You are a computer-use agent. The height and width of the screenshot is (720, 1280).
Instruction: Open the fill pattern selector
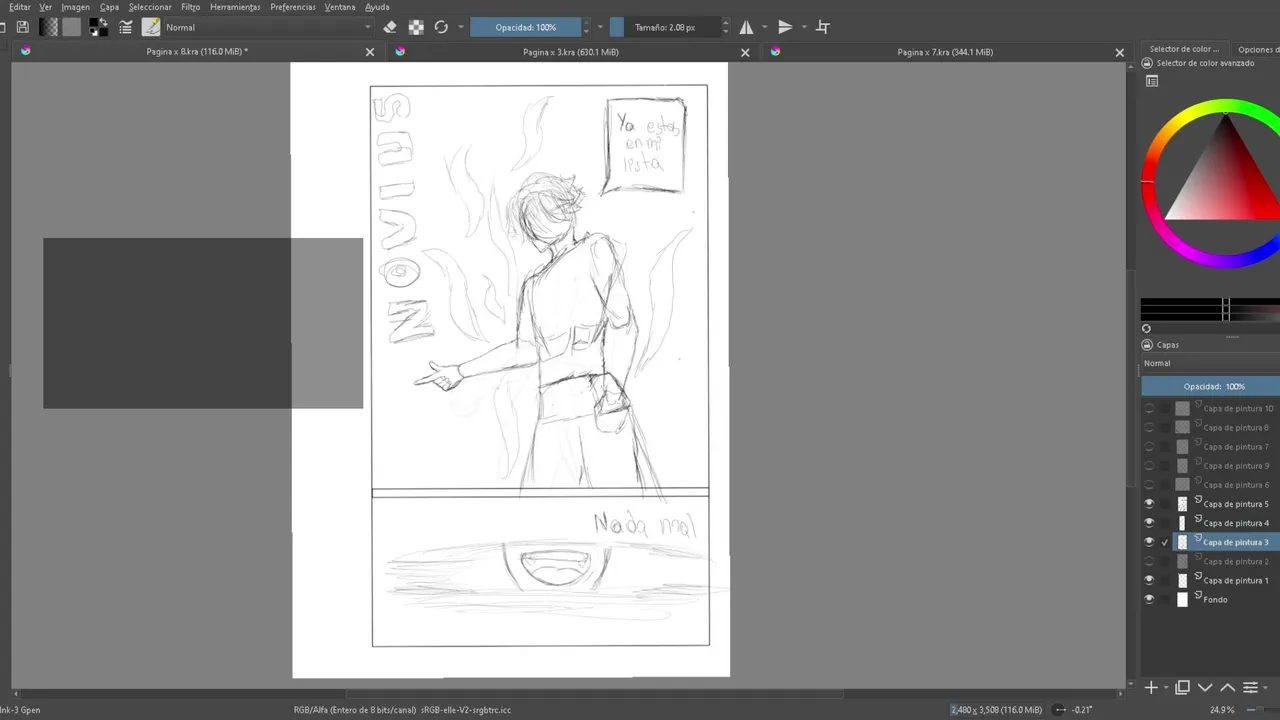pyautogui.click(x=72, y=27)
